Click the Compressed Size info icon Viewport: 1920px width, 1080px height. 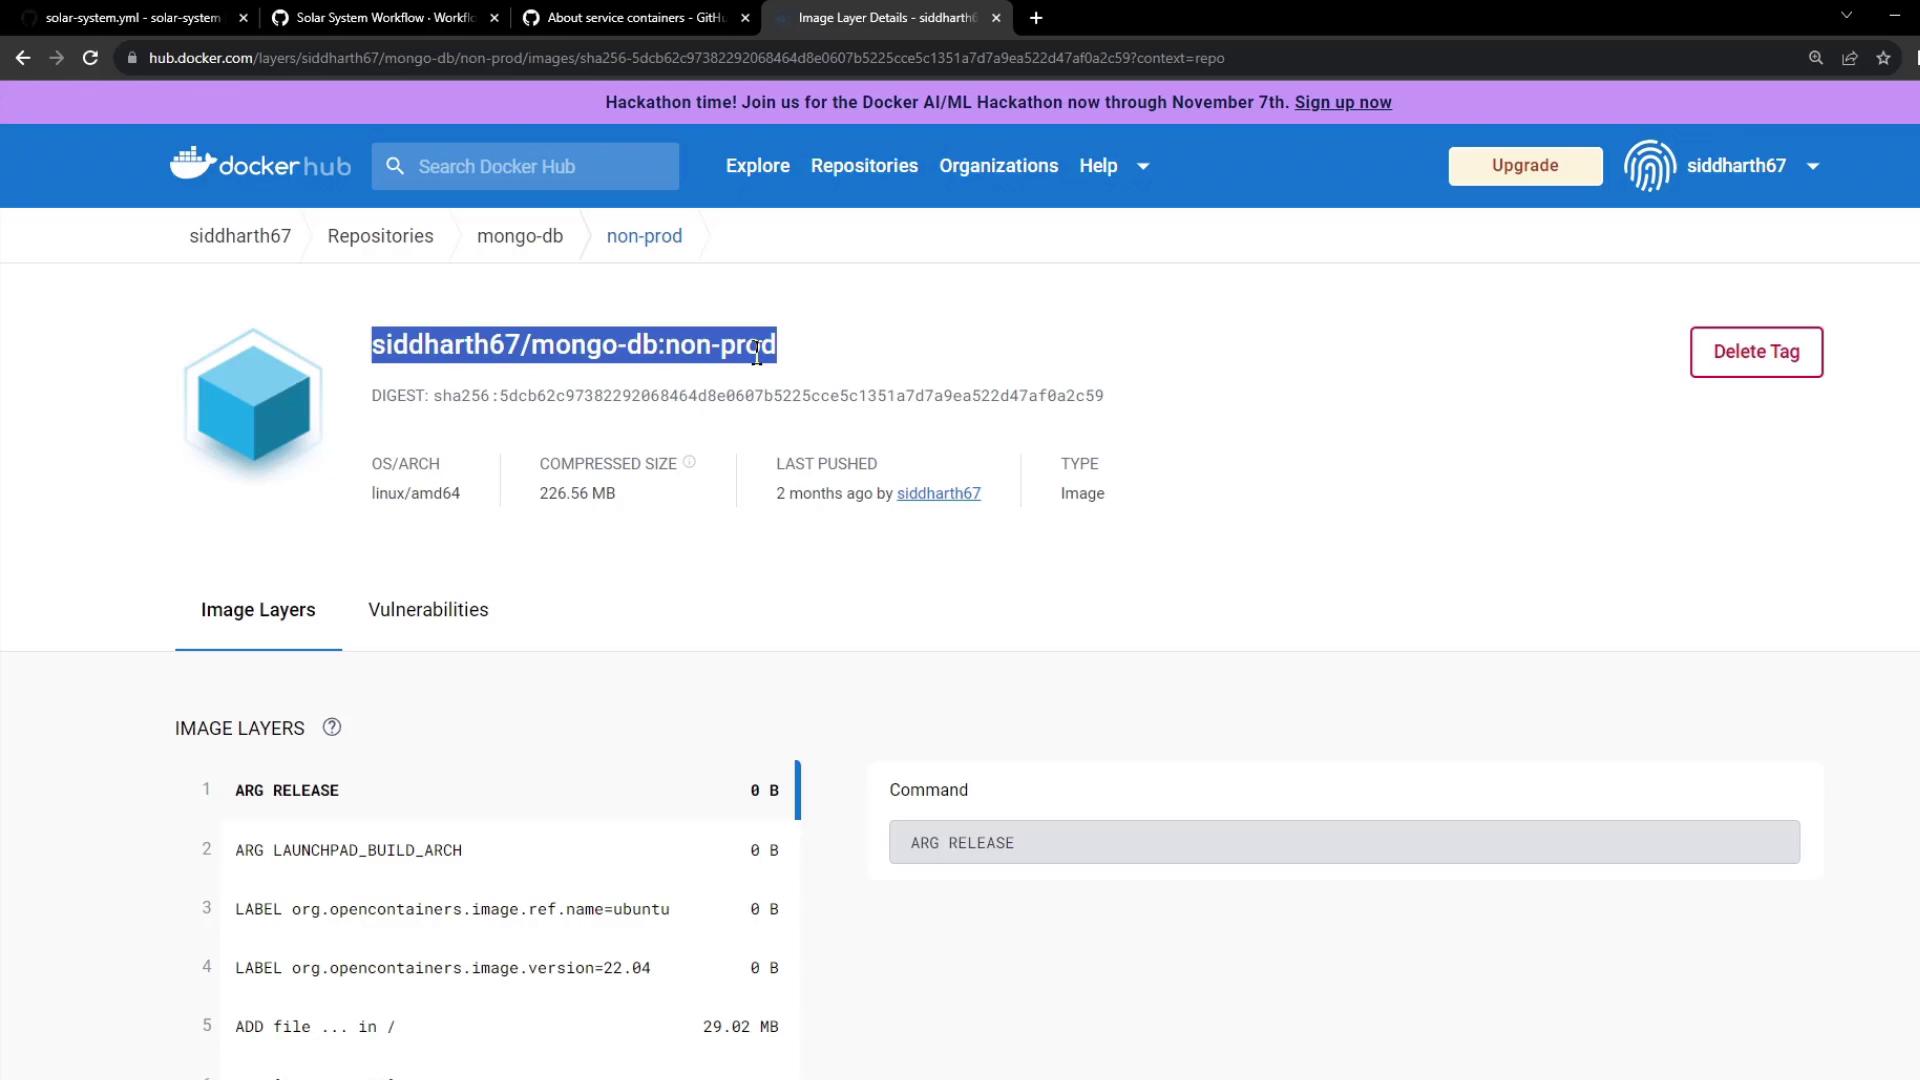click(689, 462)
